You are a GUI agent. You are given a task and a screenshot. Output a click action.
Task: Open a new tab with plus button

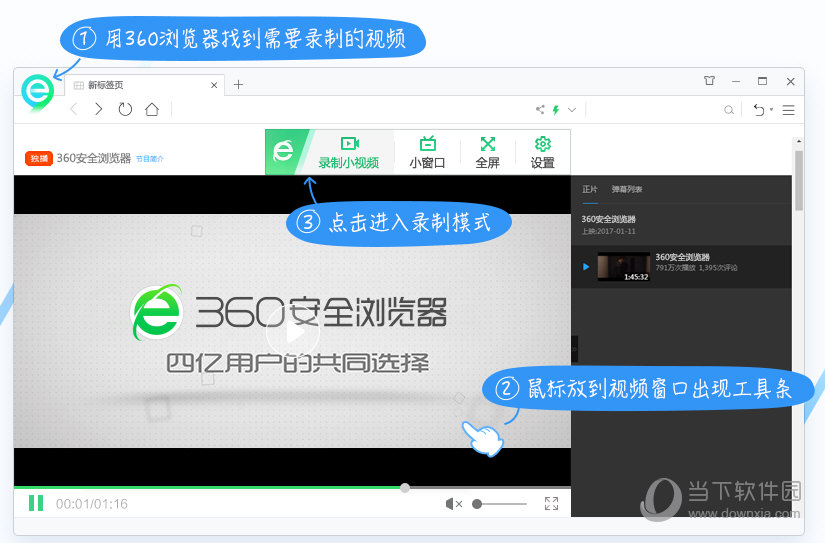[238, 85]
